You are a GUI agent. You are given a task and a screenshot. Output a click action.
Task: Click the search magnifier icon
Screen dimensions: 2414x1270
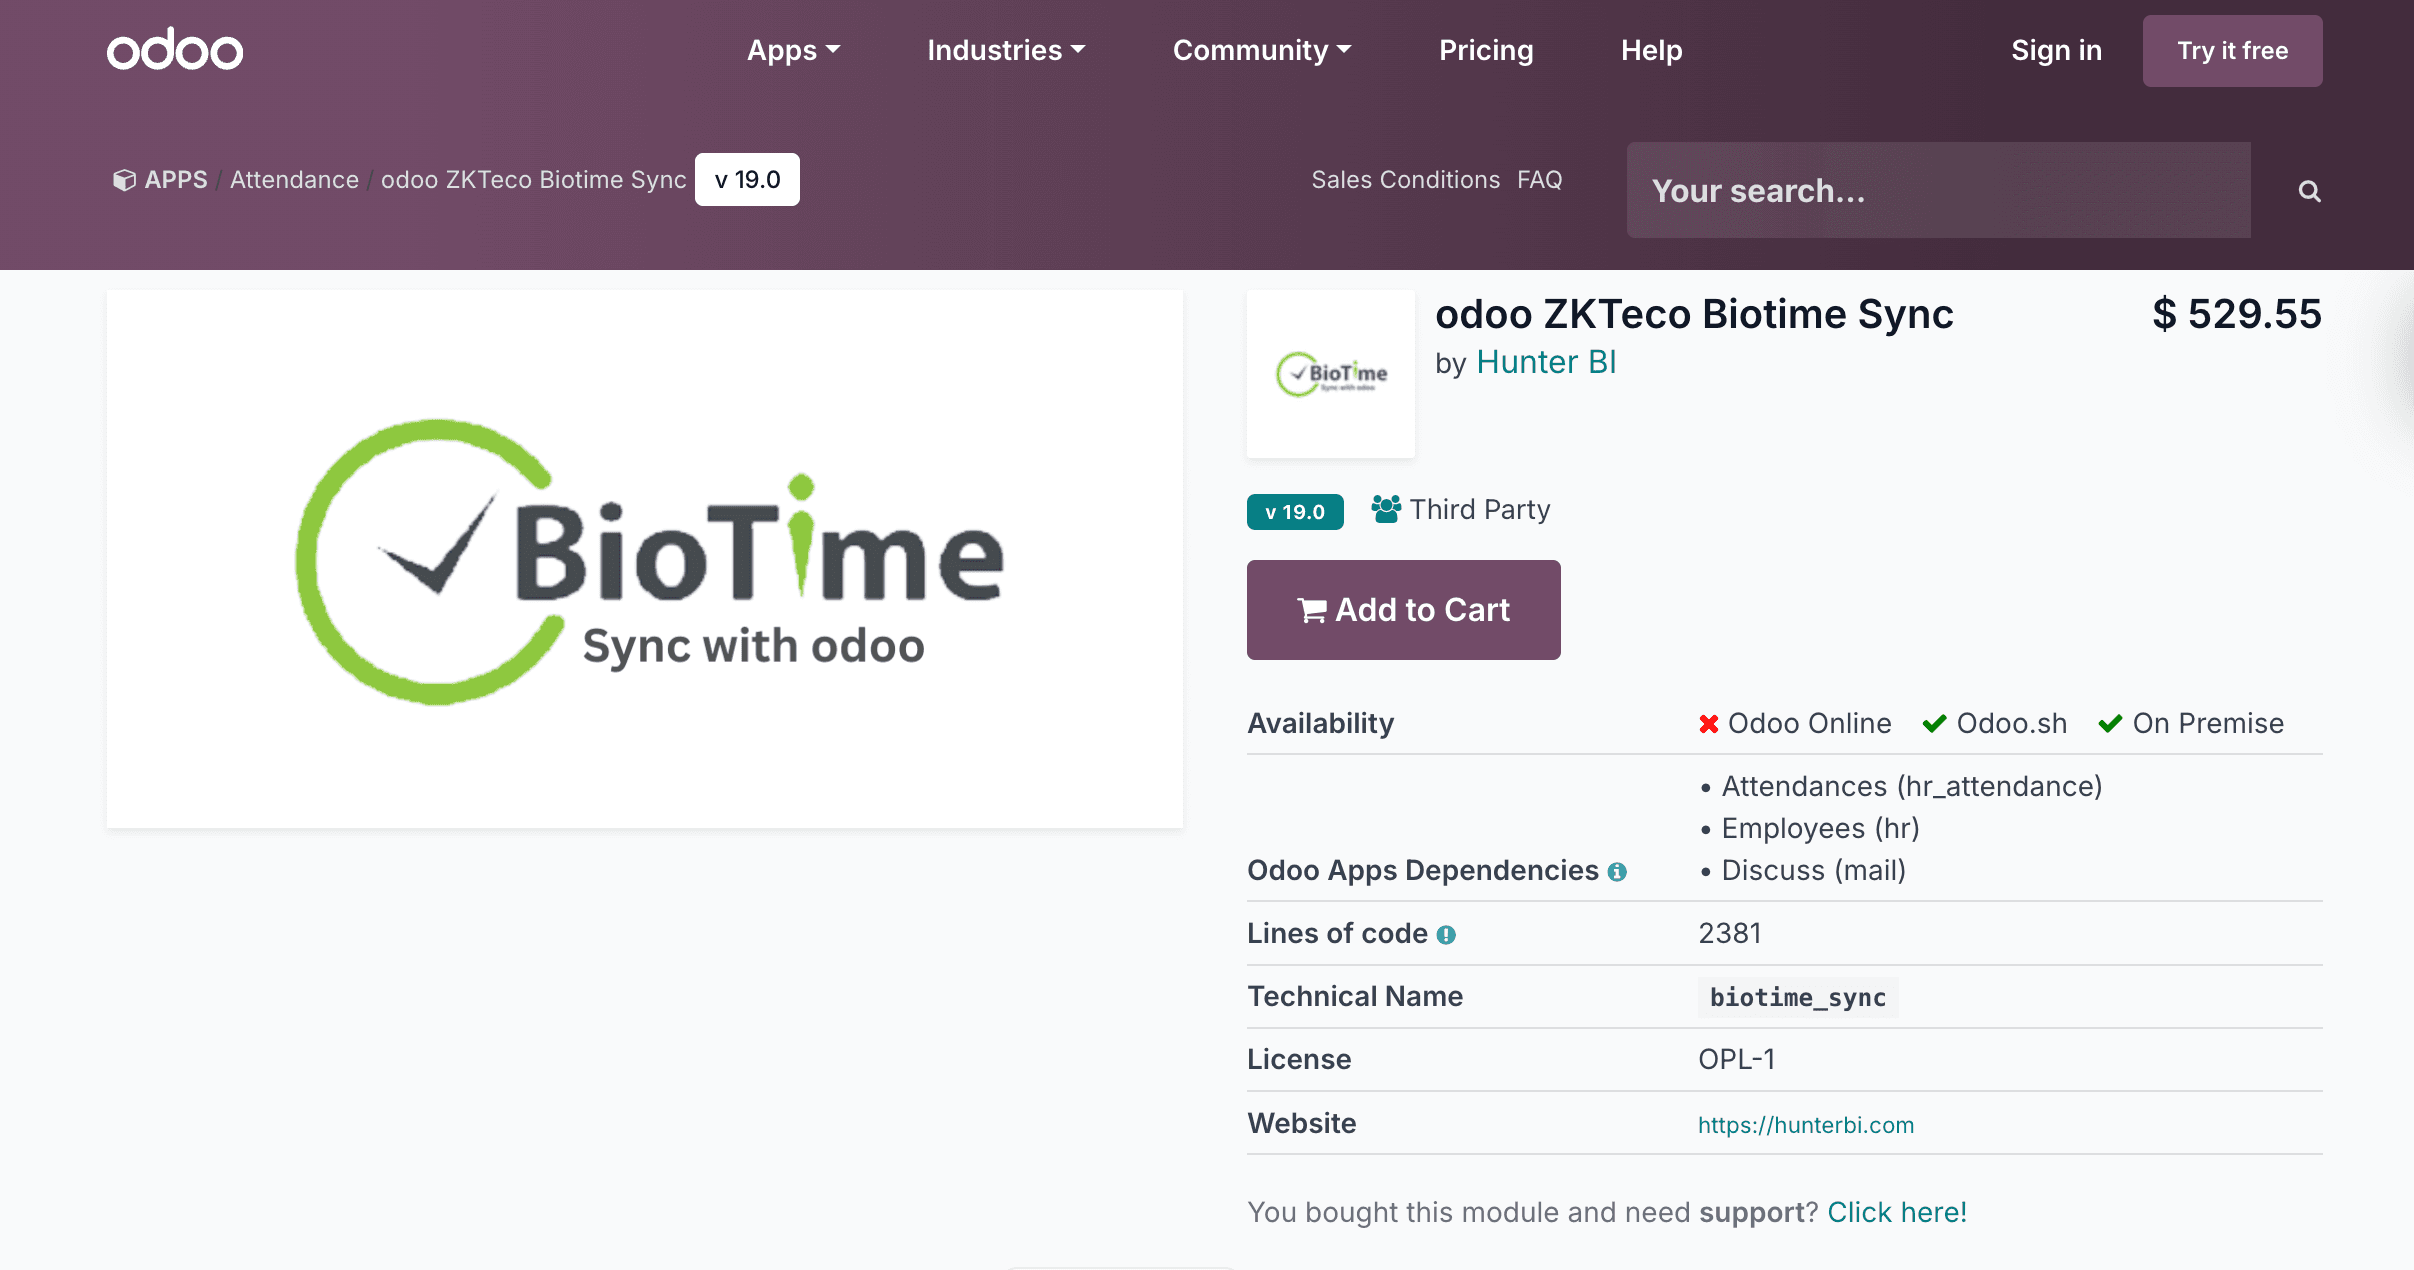pos(2309,191)
